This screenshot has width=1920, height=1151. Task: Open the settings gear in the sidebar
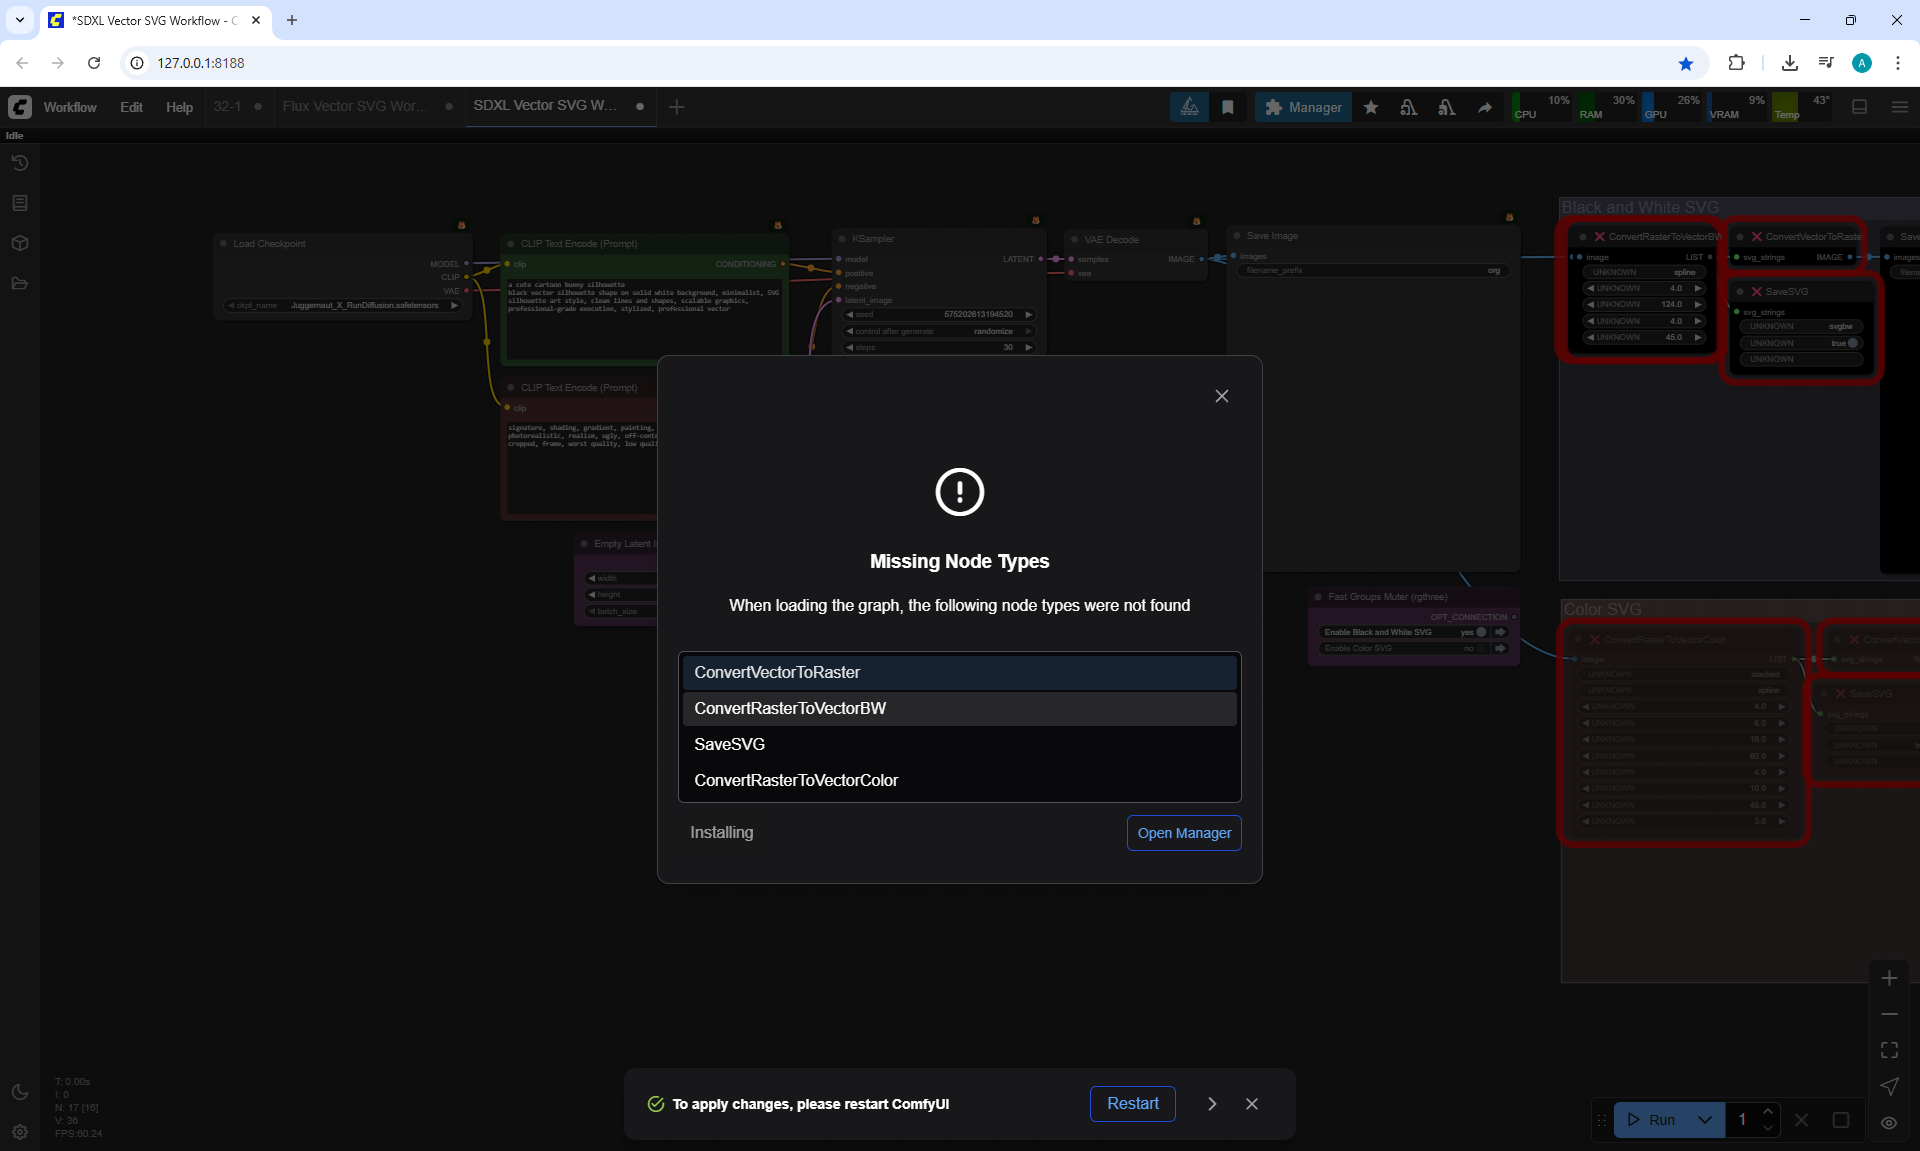coord(20,1132)
